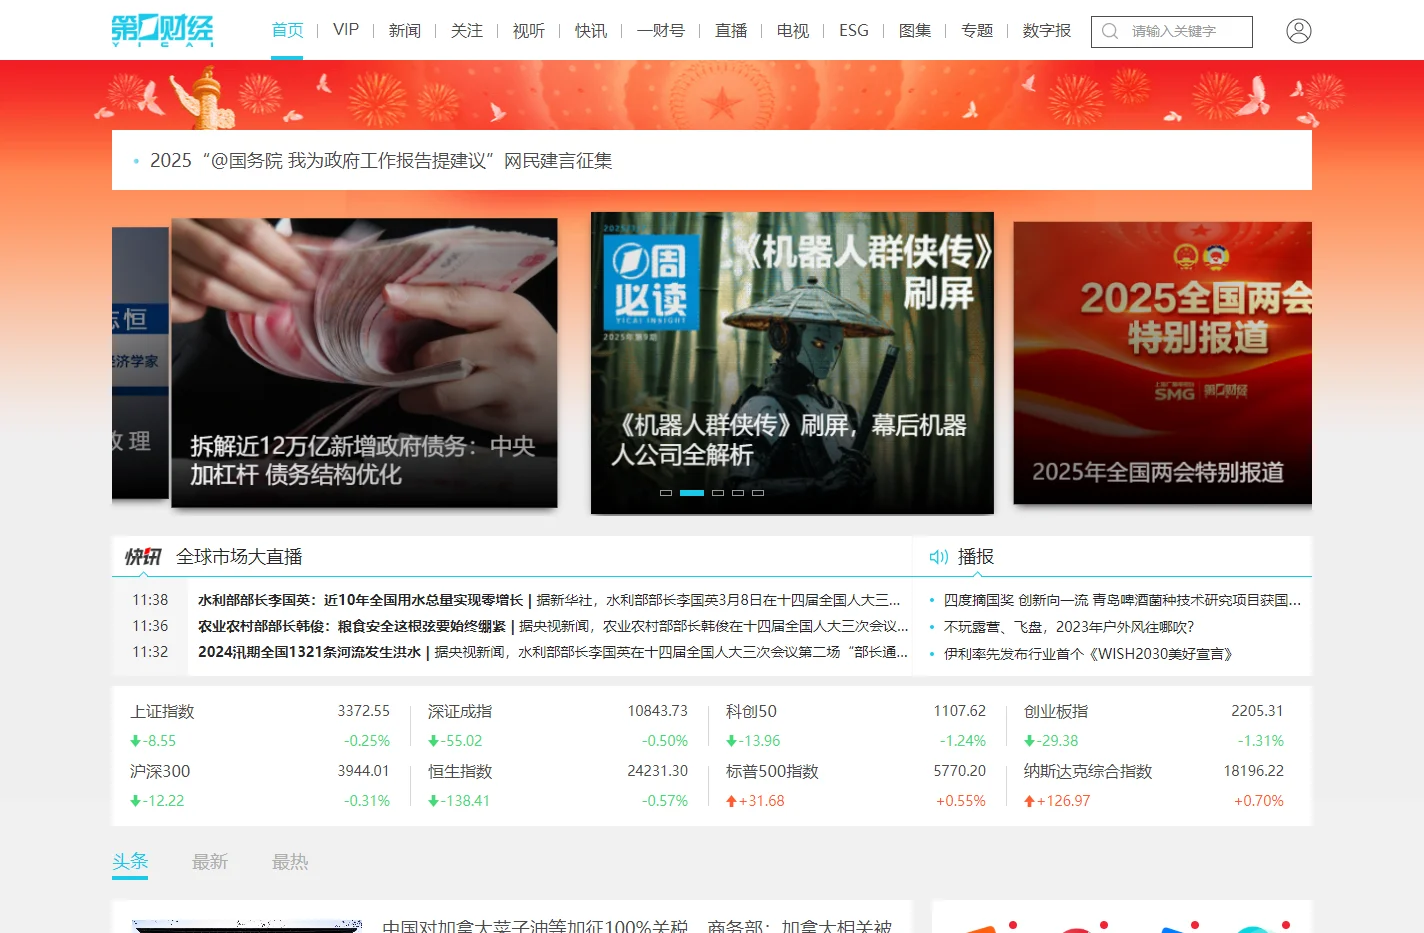Screen dimensions: 1424x933
Task: Click the 创业板指 index name
Action: [1056, 711]
